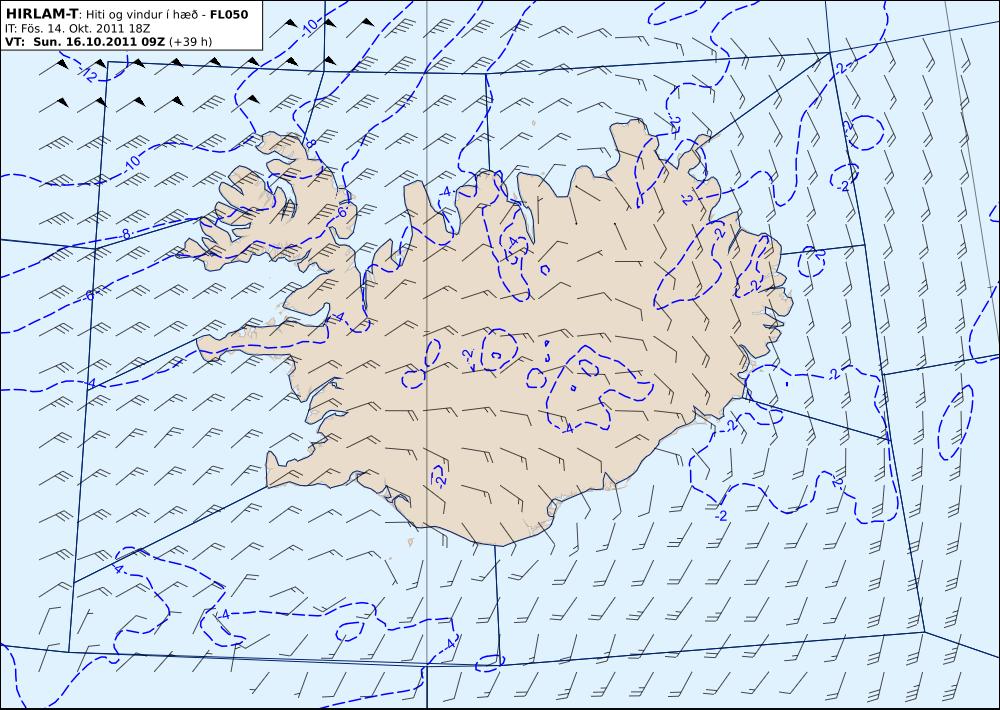Select the "IT: Fös. 14. Okt. 2011 18Z" line
Screen dimensions: 1000x710
77,29
